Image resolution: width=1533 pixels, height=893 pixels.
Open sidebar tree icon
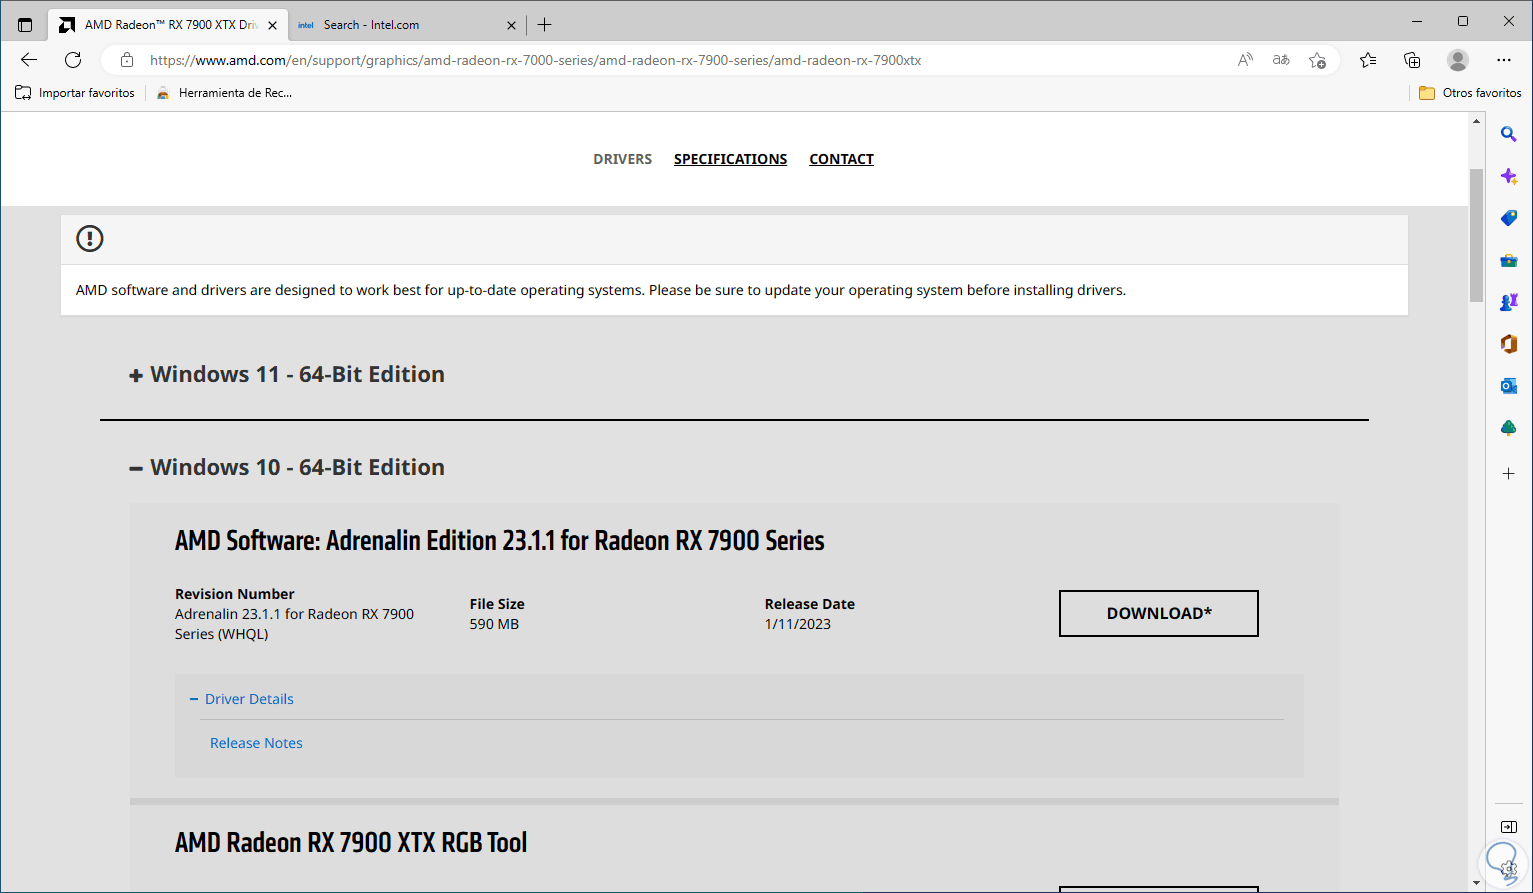[1509, 428]
